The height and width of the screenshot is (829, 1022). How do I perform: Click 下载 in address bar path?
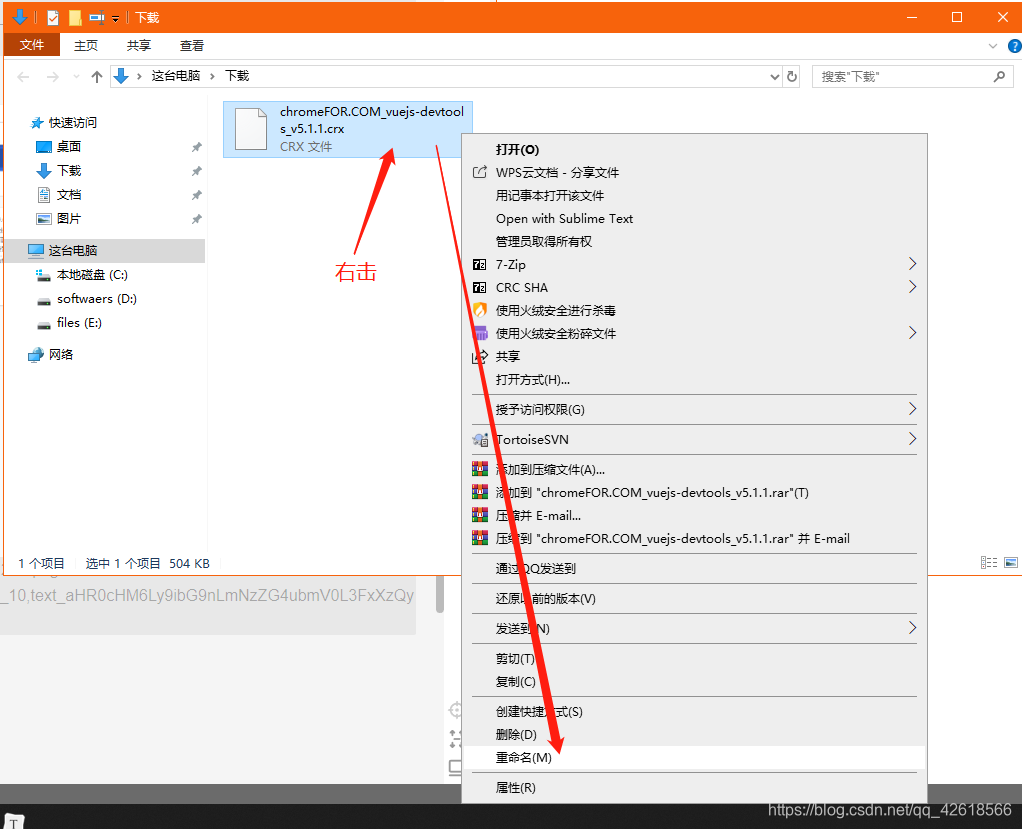[237, 76]
